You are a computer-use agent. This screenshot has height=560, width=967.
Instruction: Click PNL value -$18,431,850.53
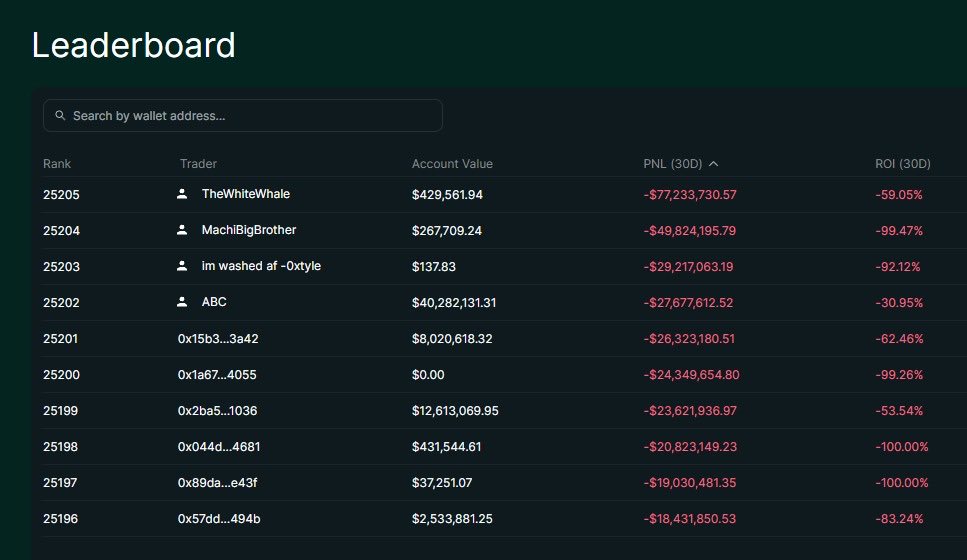[689, 519]
